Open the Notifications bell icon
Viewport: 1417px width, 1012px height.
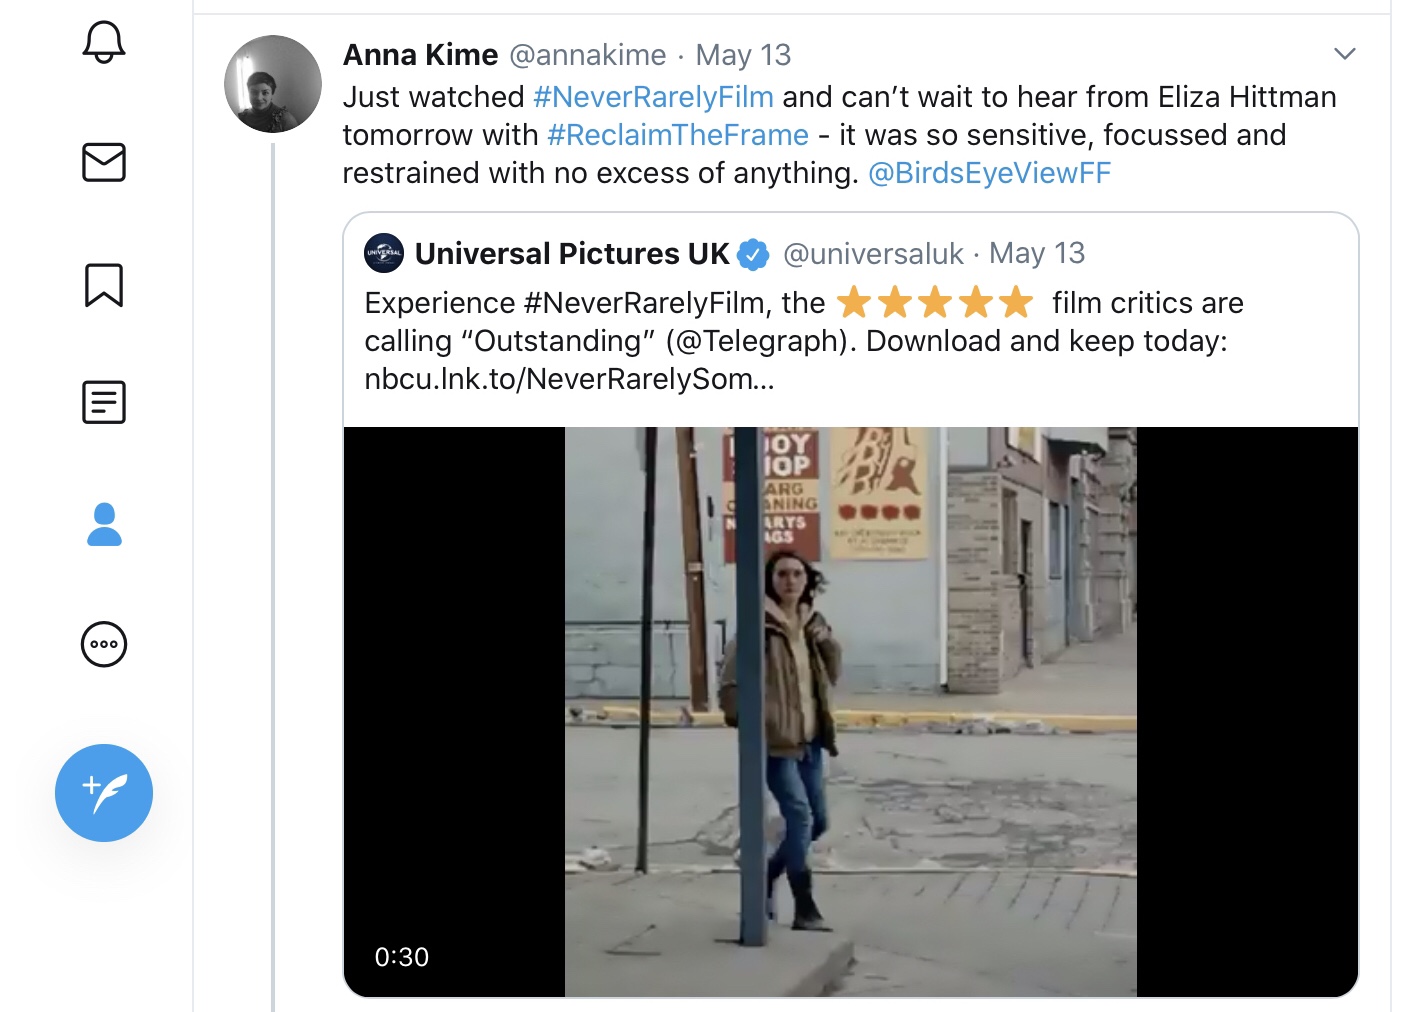tap(104, 41)
